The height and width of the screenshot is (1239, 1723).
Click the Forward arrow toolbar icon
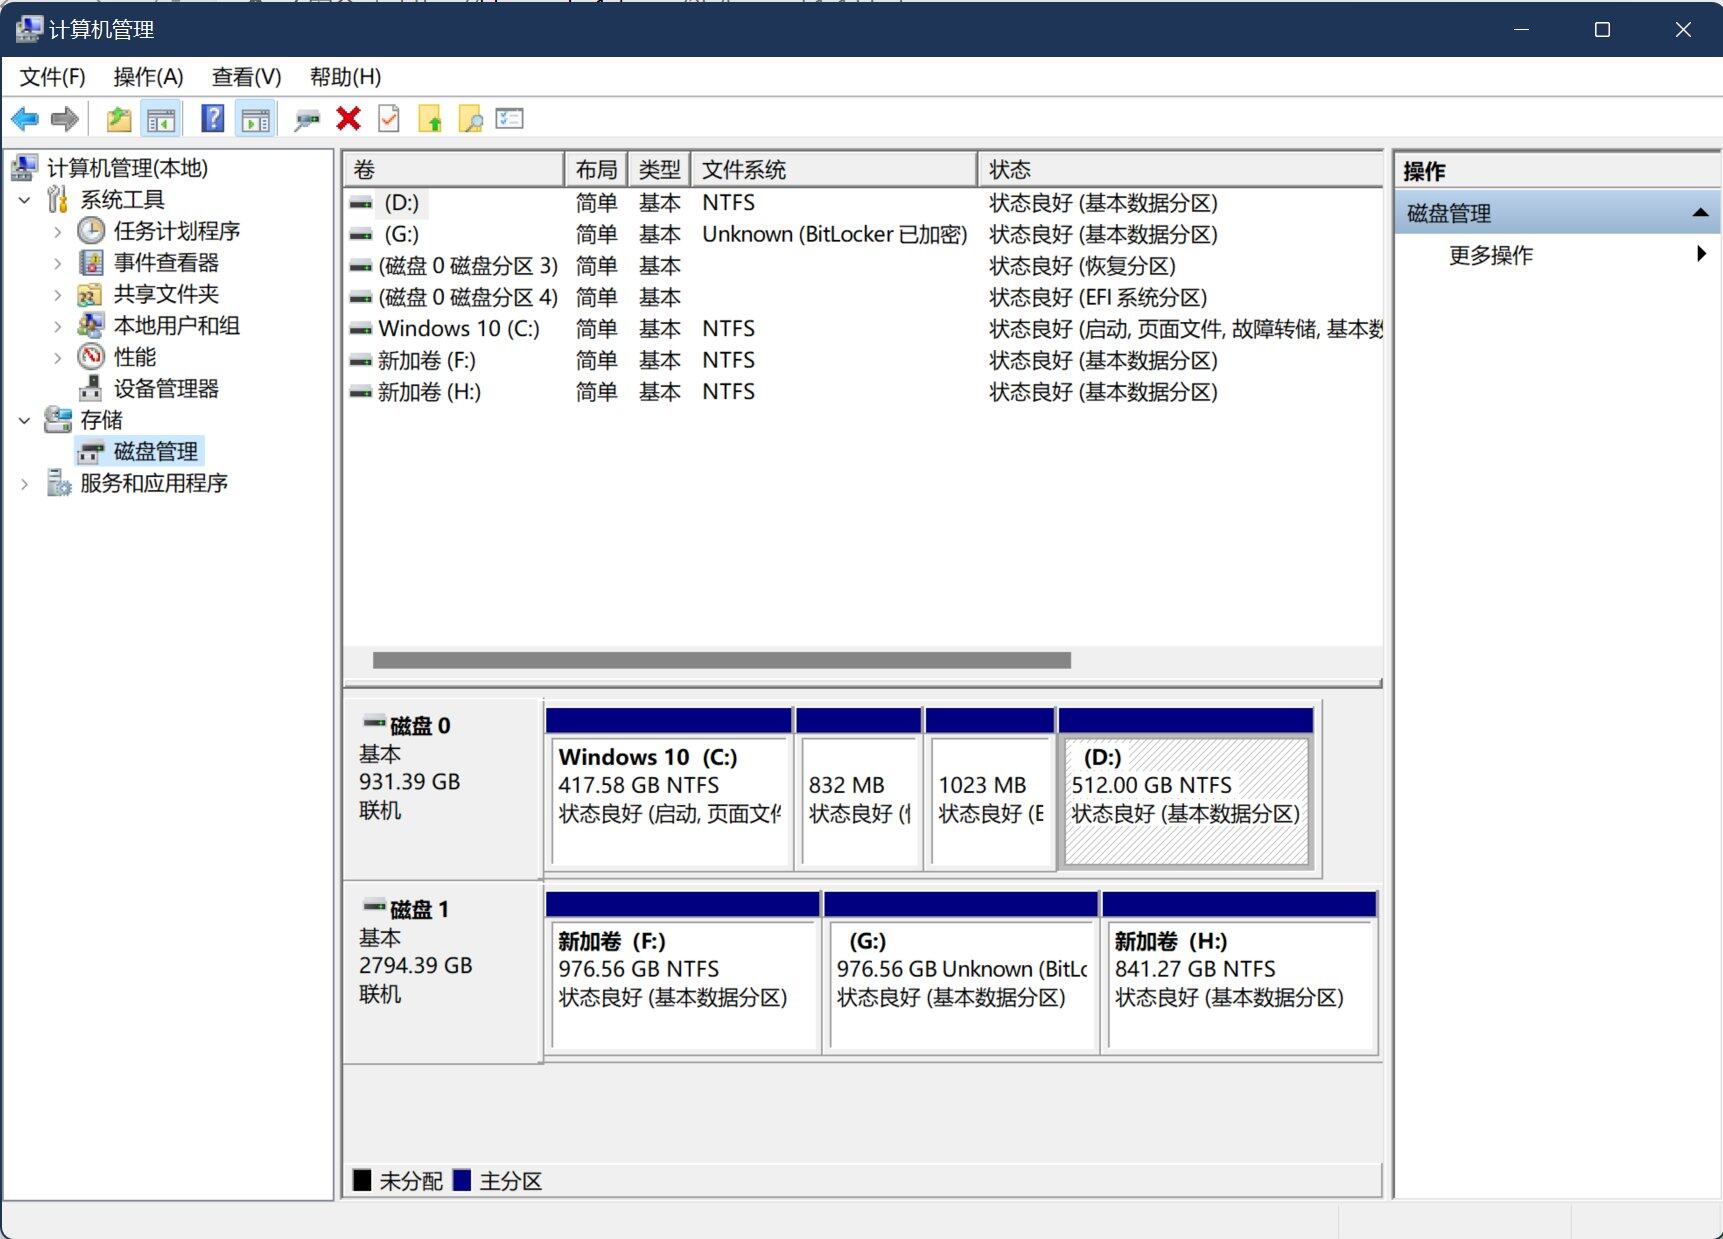(x=65, y=120)
